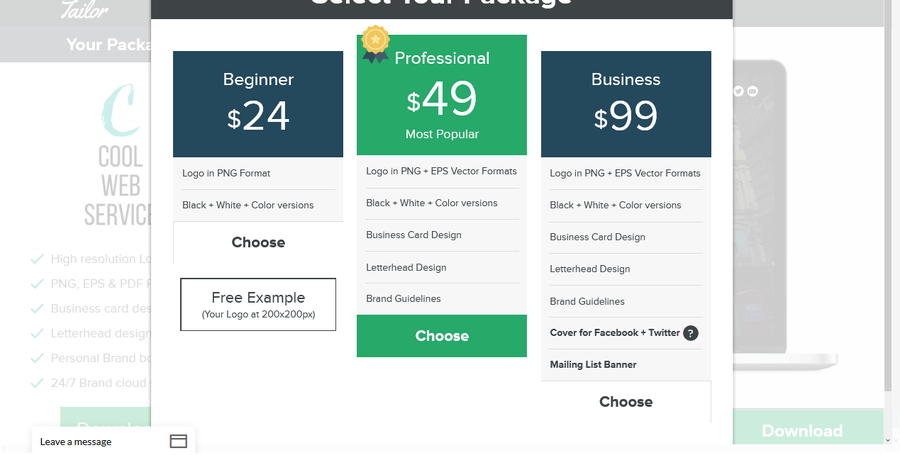
Task: Open the Leave a message chat bar
Action: pyautogui.click(x=114, y=441)
